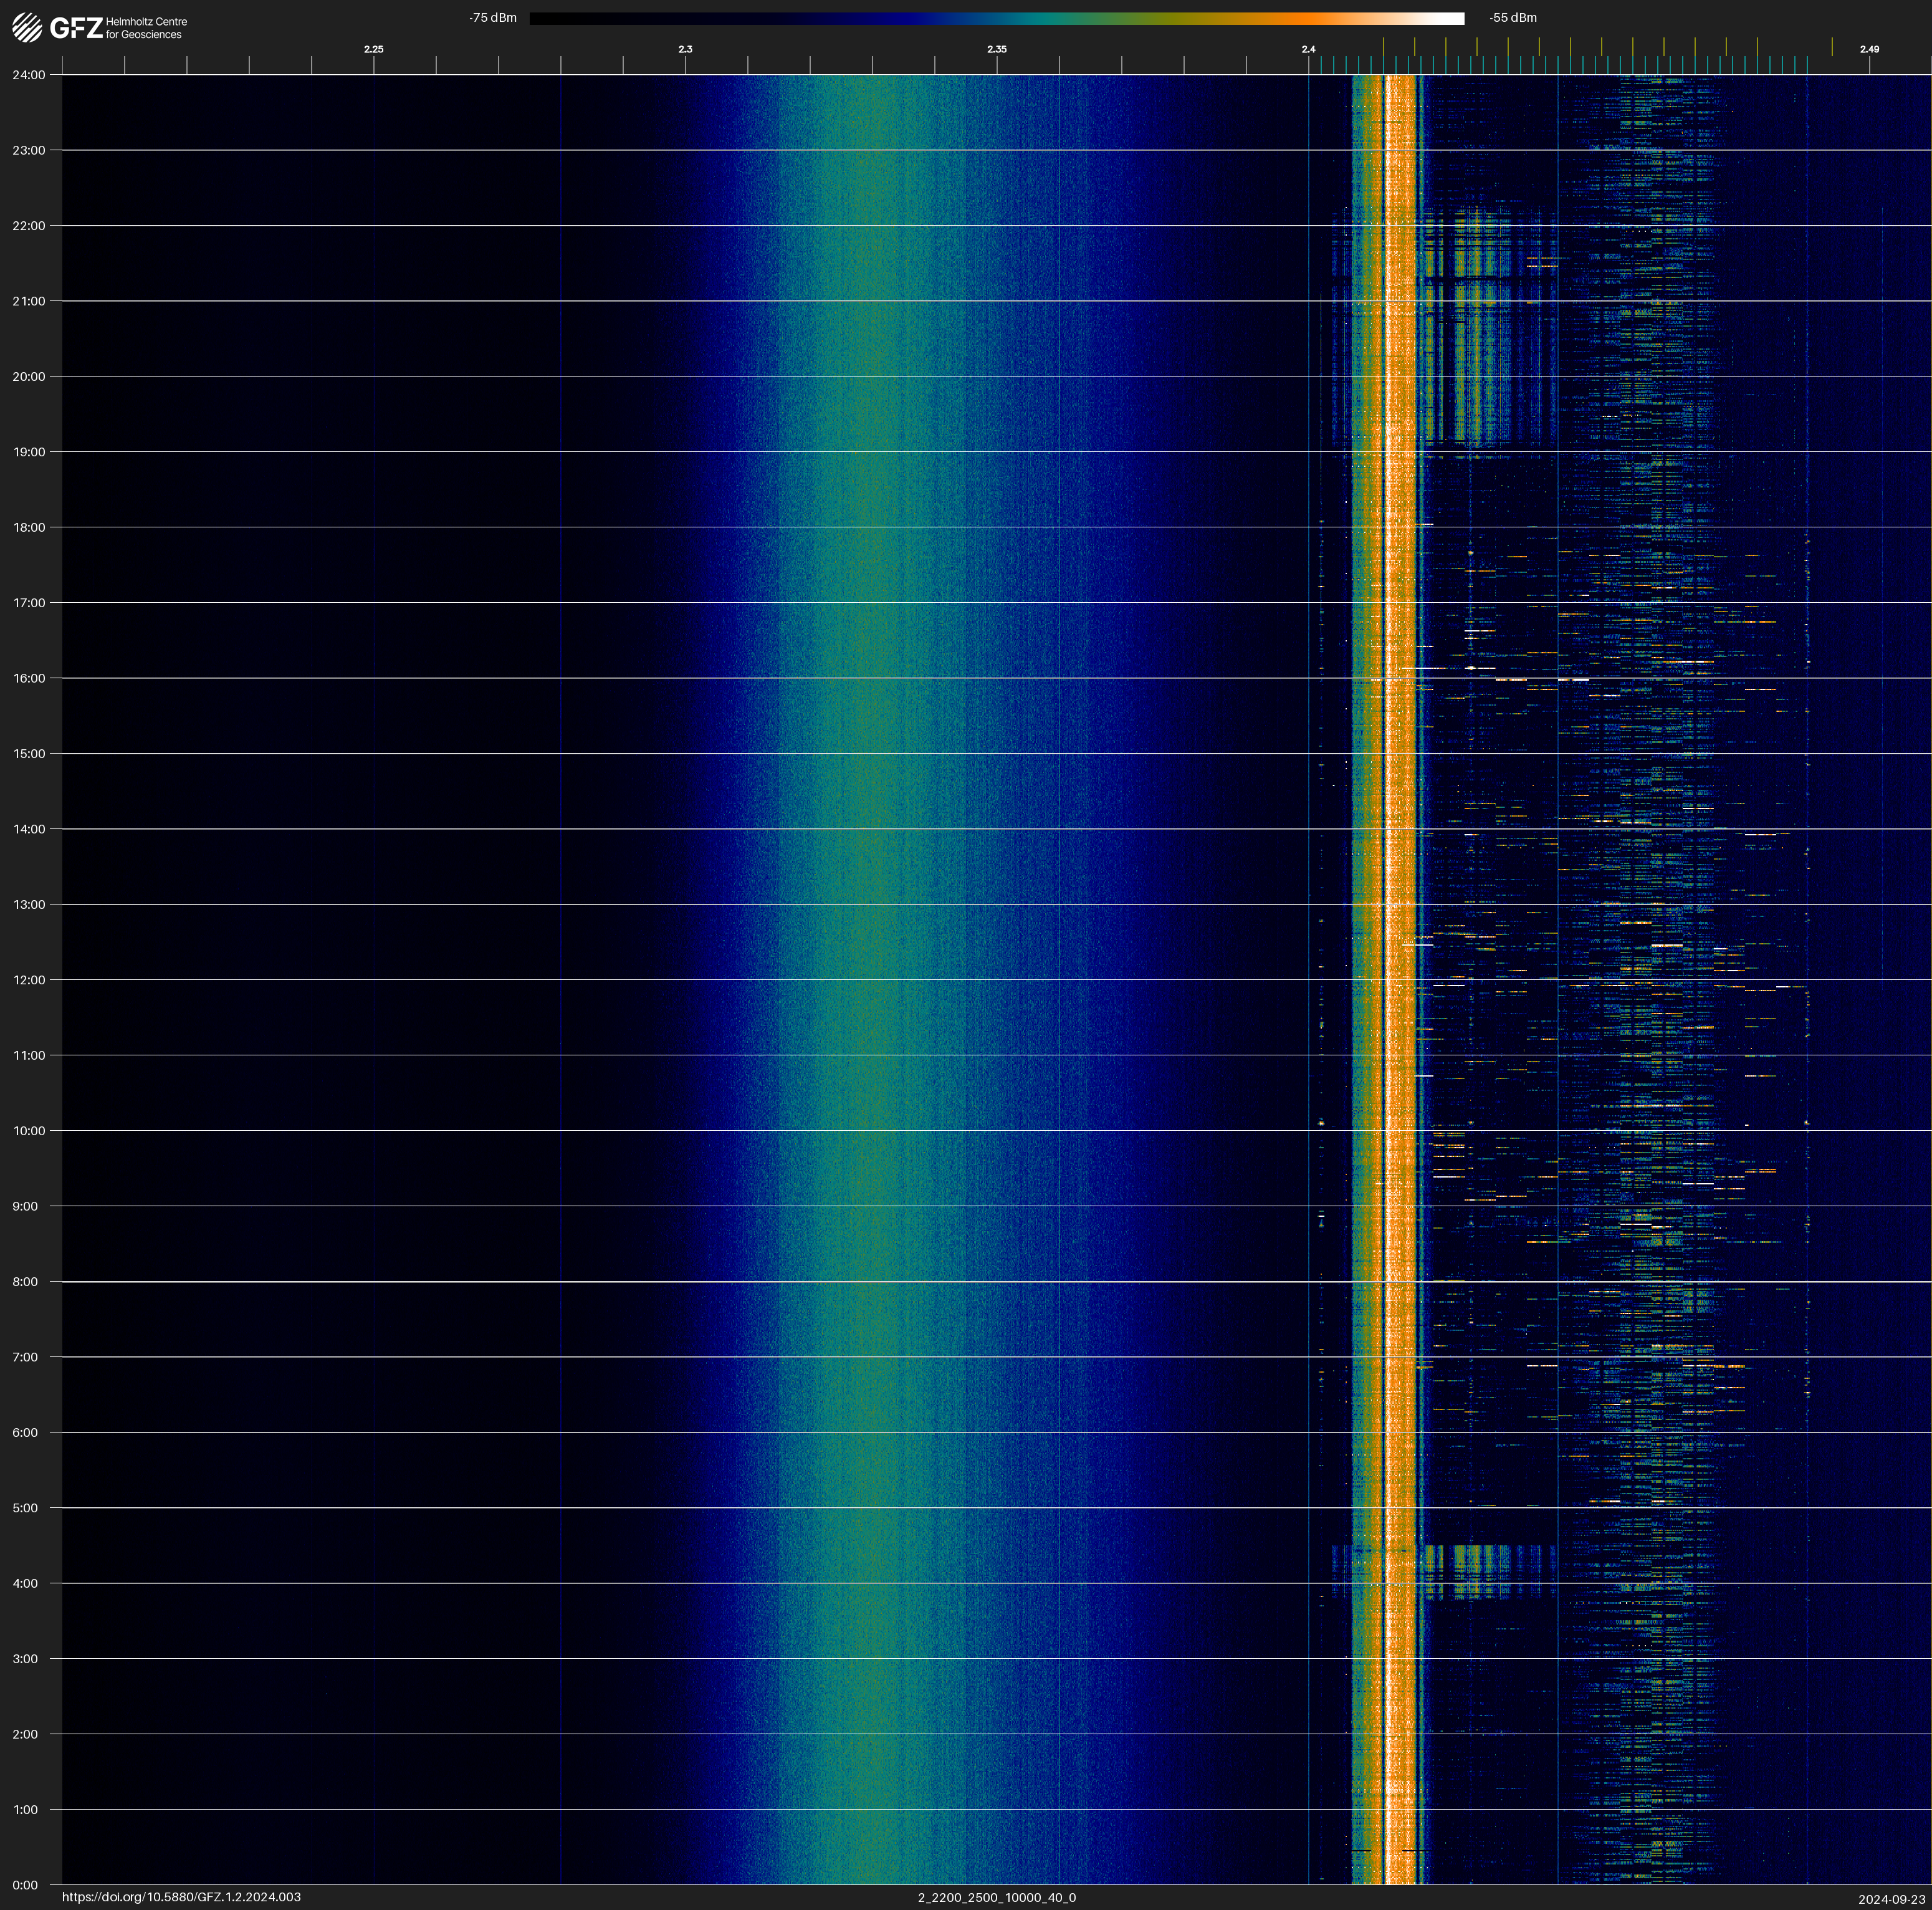Click the 24:00 time axis label
Screen dimensions: 1932x1910
click(x=29, y=75)
